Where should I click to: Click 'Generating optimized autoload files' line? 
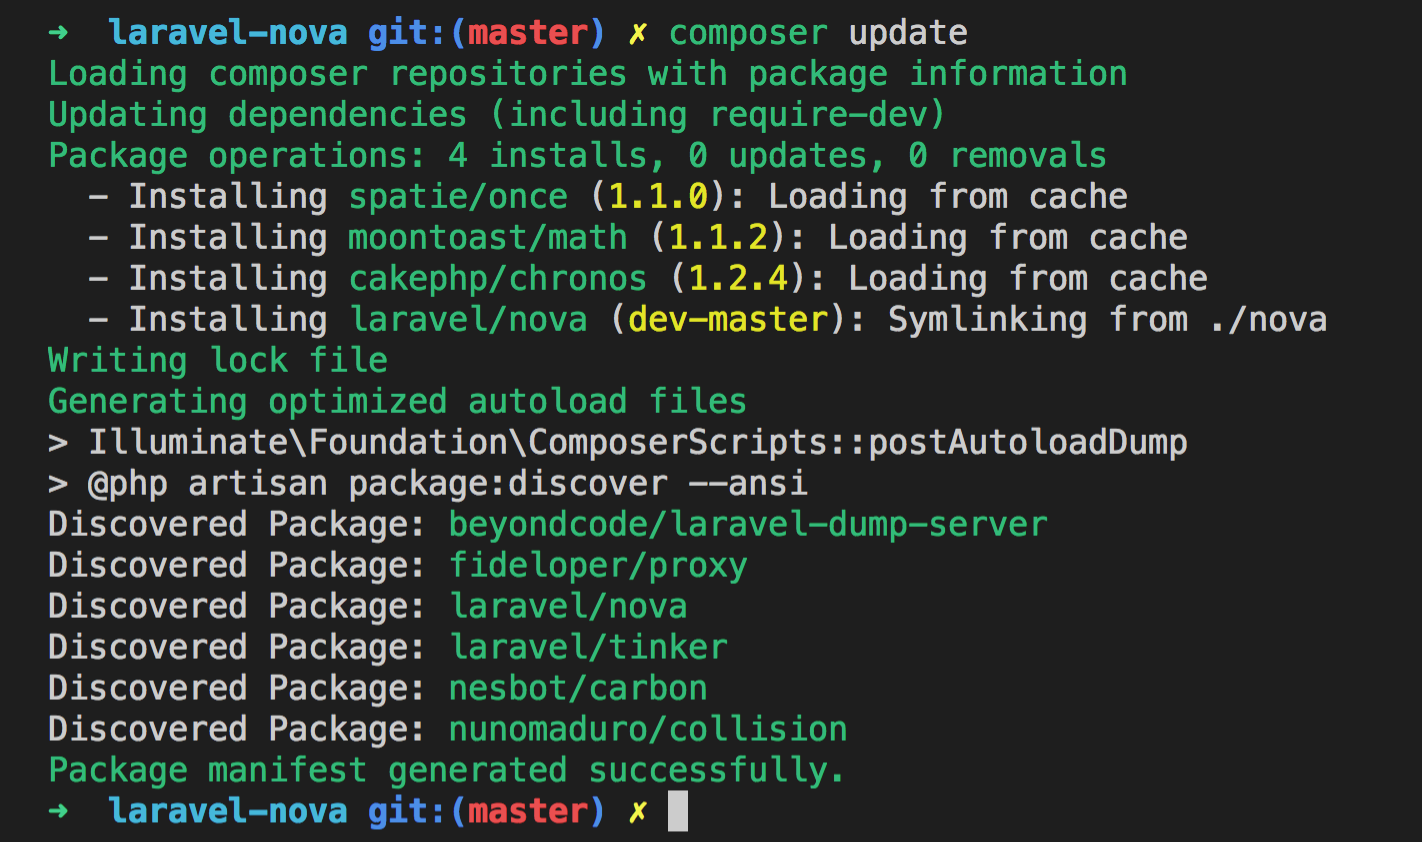(x=397, y=401)
